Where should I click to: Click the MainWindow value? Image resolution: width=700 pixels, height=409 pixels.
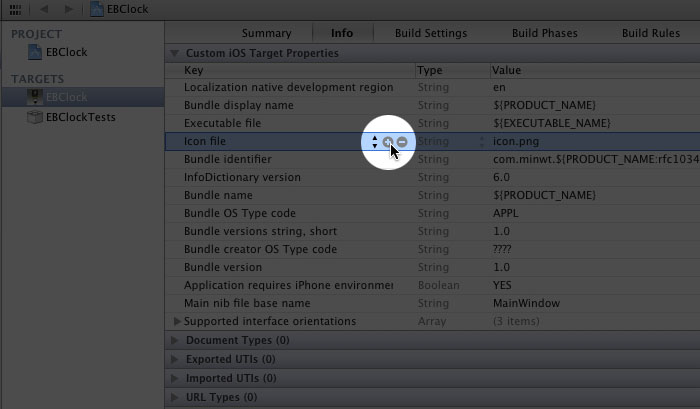click(526, 303)
